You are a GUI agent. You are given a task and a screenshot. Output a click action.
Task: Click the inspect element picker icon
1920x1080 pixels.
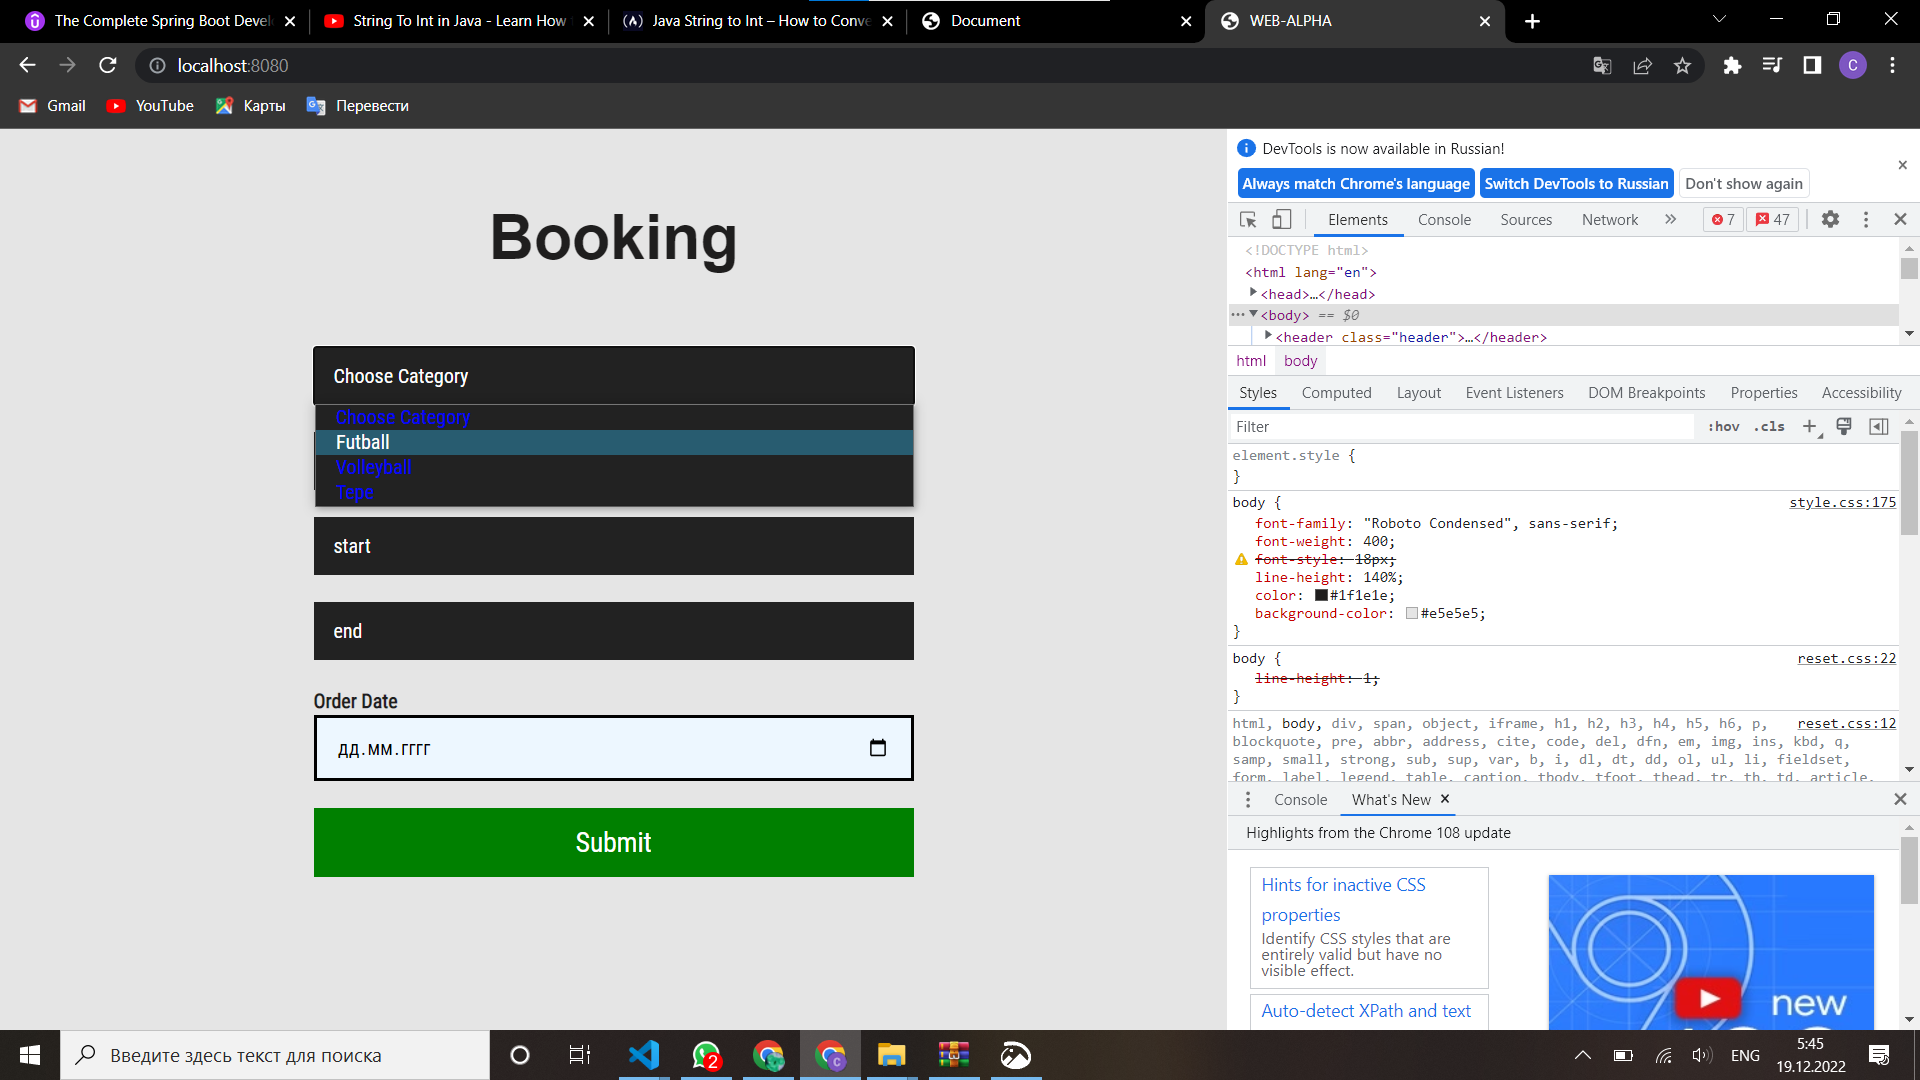[x=1248, y=219]
